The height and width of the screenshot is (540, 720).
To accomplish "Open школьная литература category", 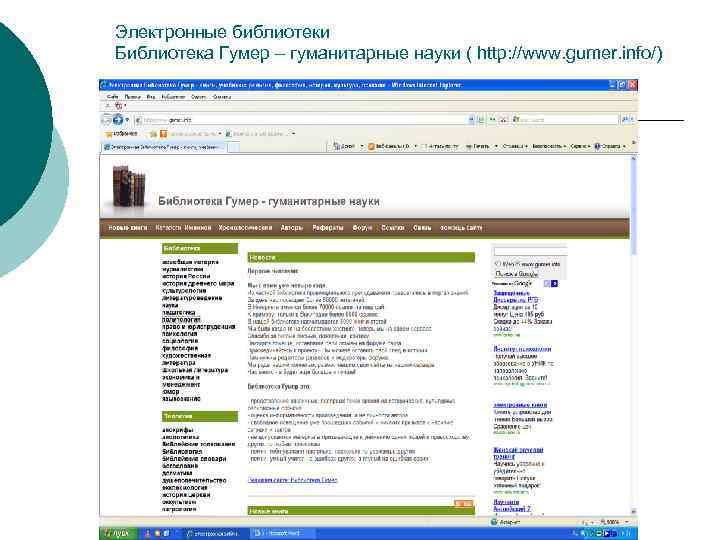I will tap(195, 370).
